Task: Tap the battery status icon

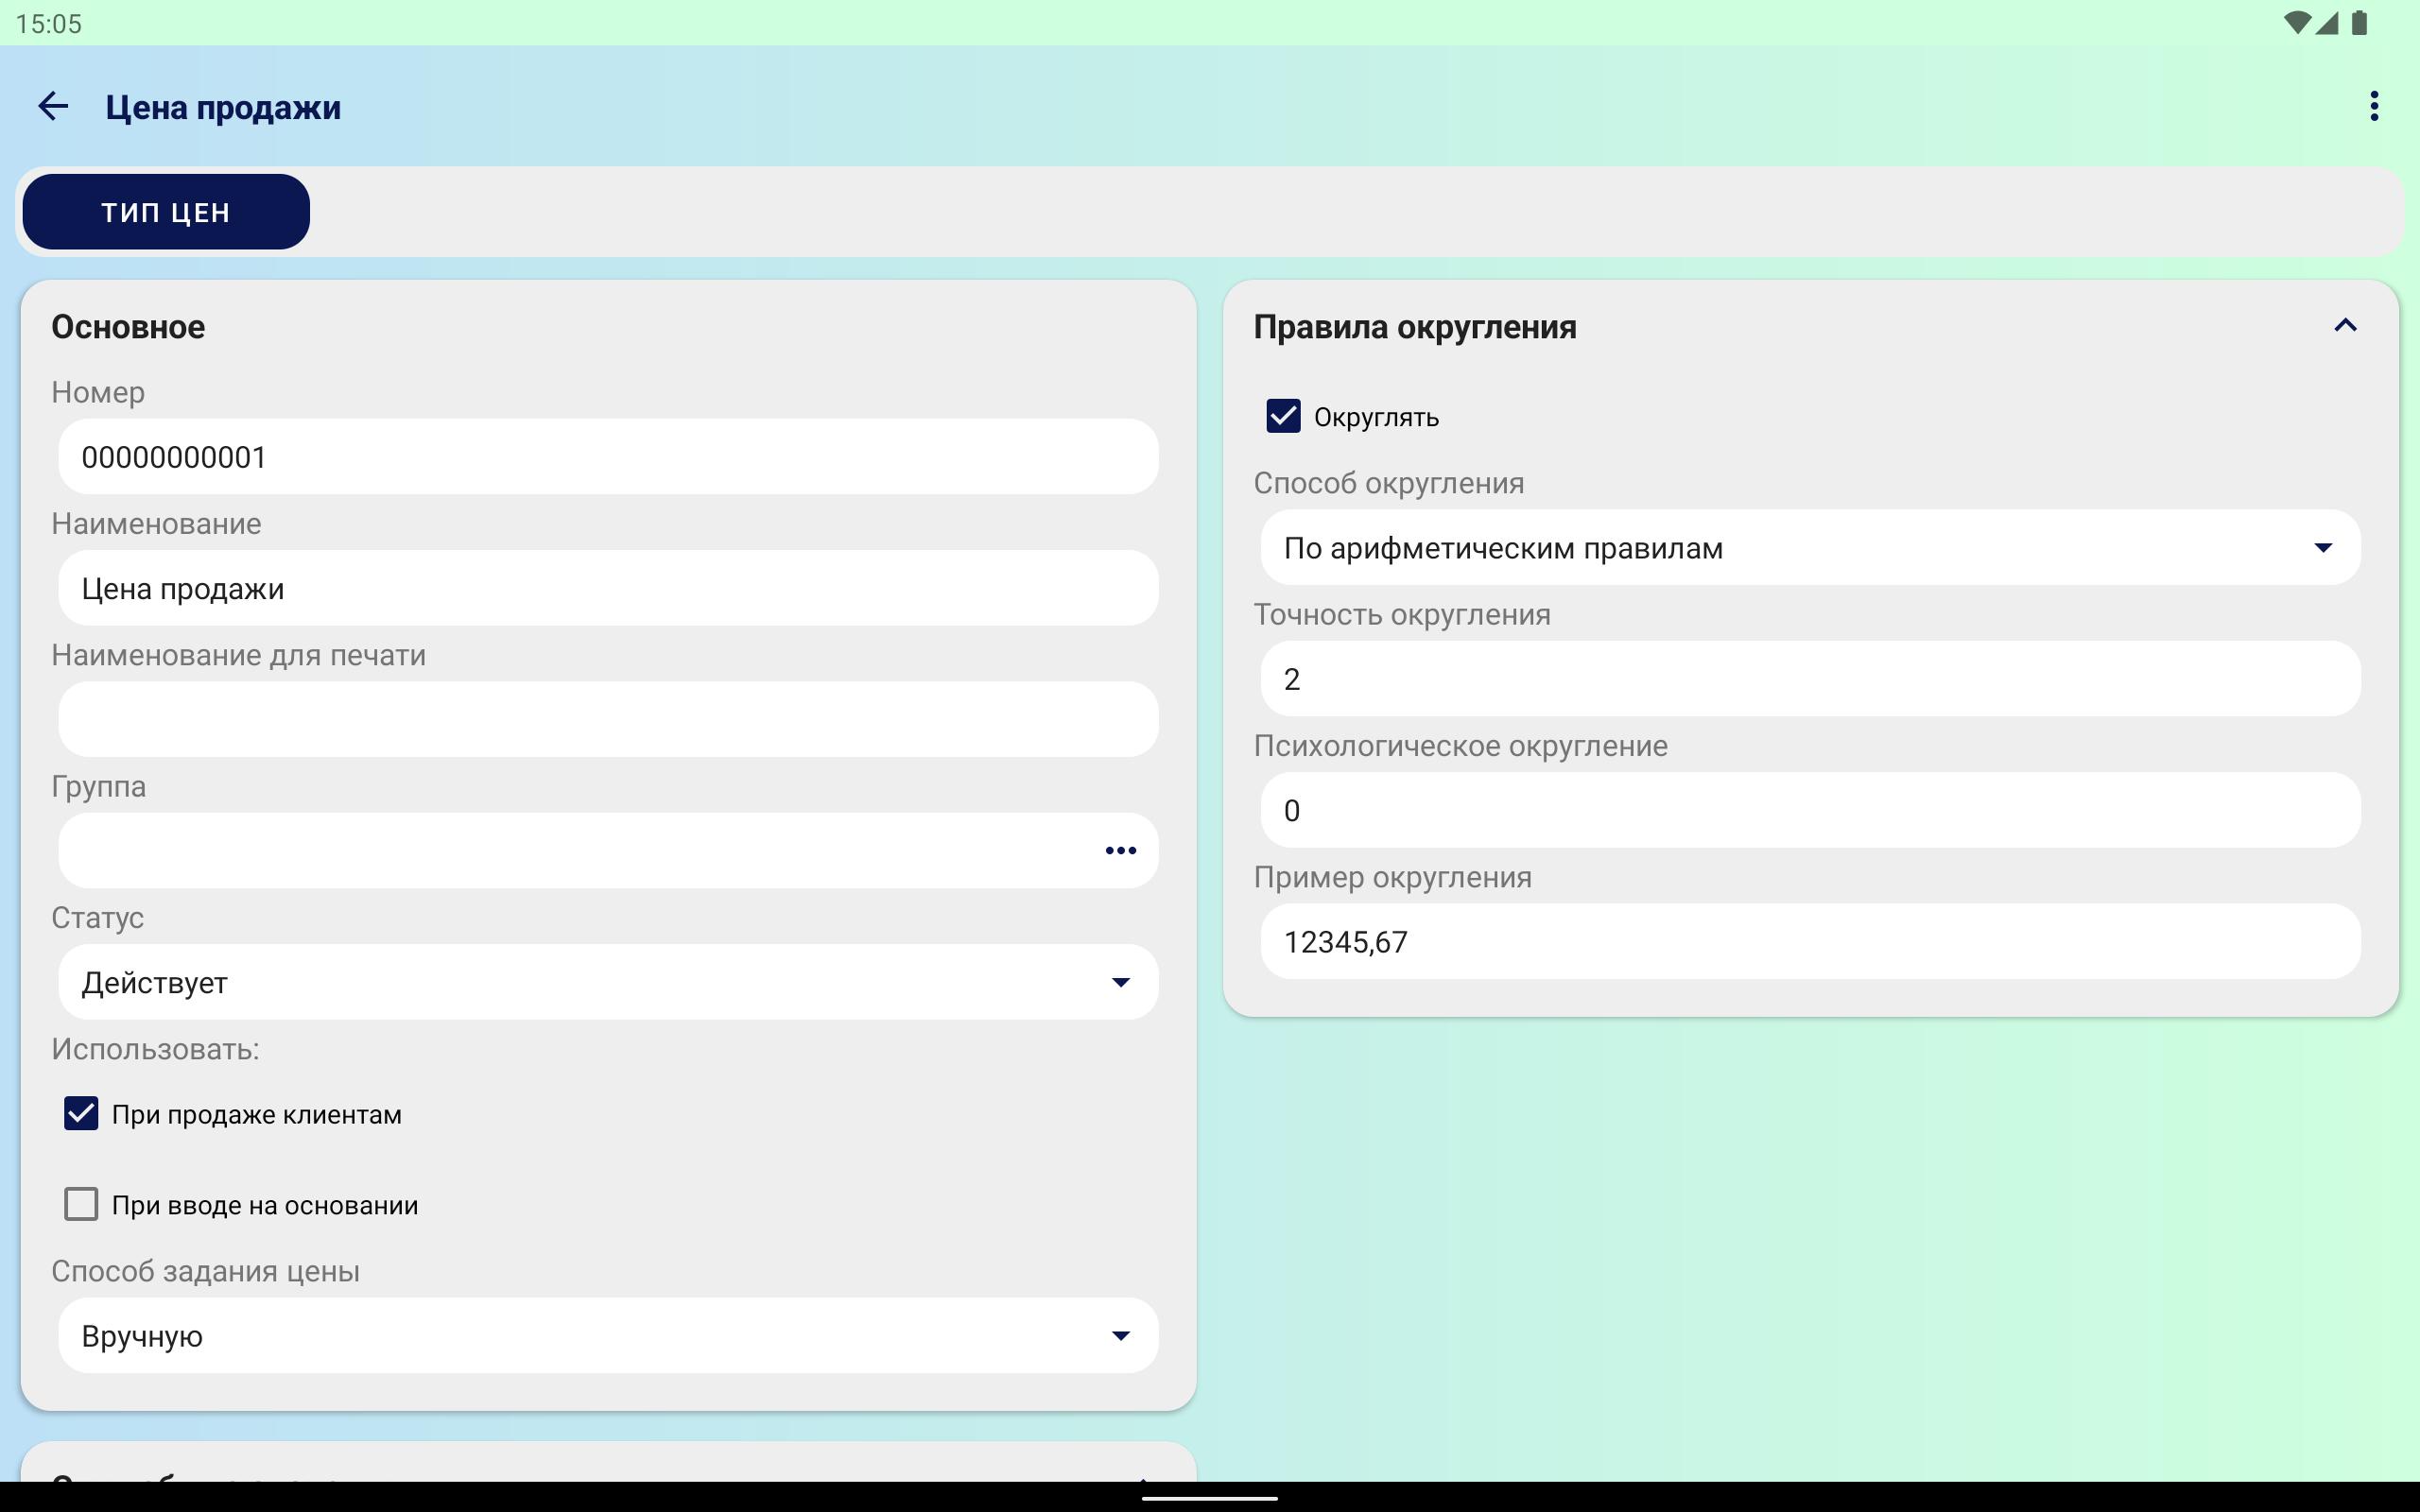Action: pos(2360,23)
